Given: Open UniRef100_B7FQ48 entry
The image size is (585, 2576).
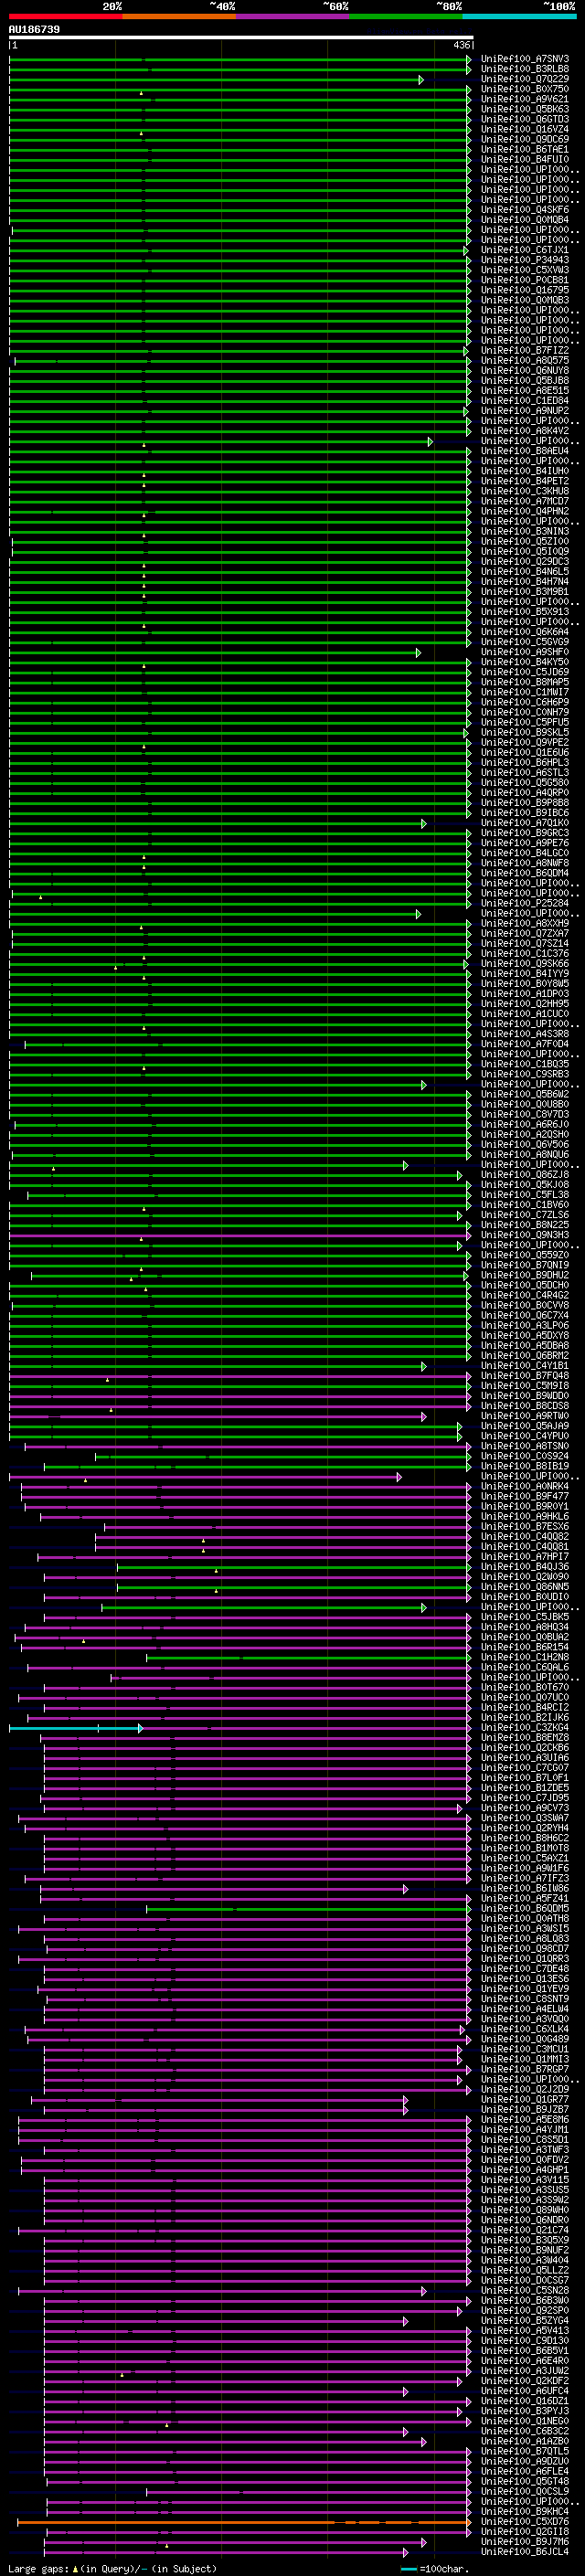Looking at the screenshot, I should (x=525, y=1376).
